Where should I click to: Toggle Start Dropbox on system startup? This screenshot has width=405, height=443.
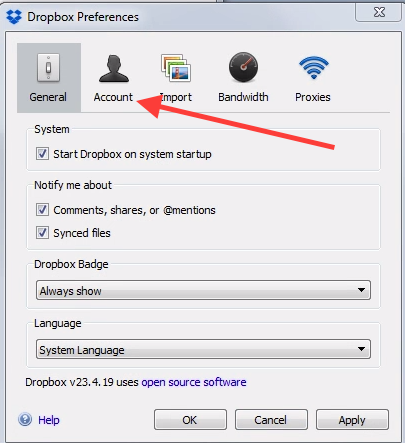point(42,154)
